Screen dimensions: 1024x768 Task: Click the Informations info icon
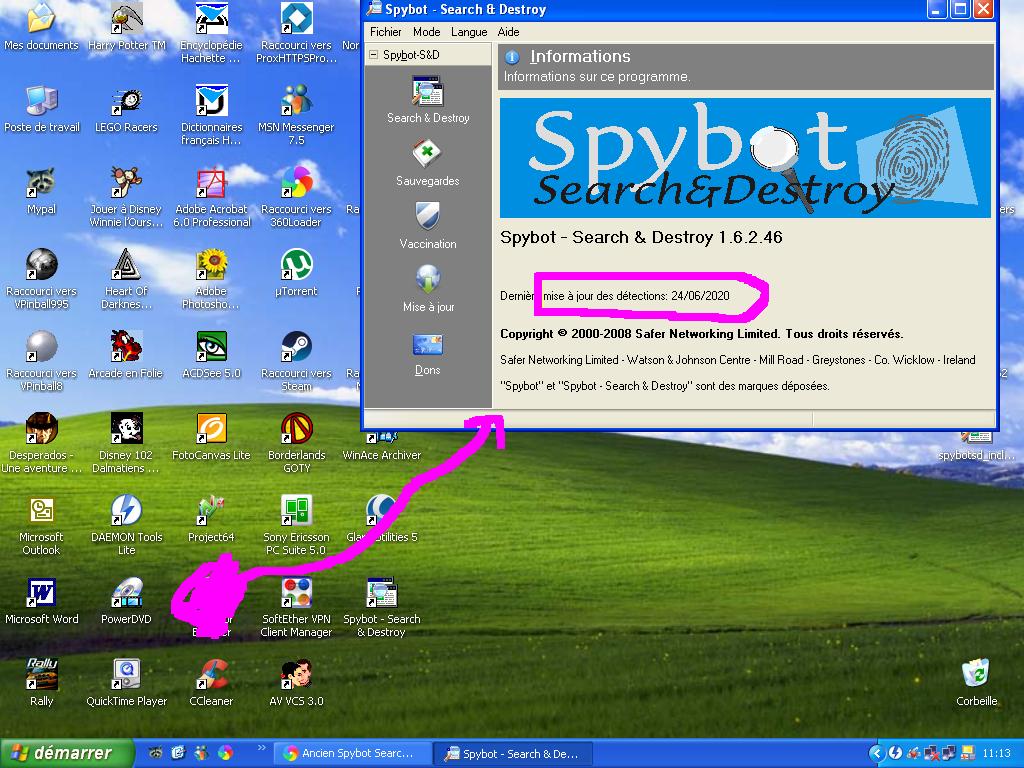point(512,57)
